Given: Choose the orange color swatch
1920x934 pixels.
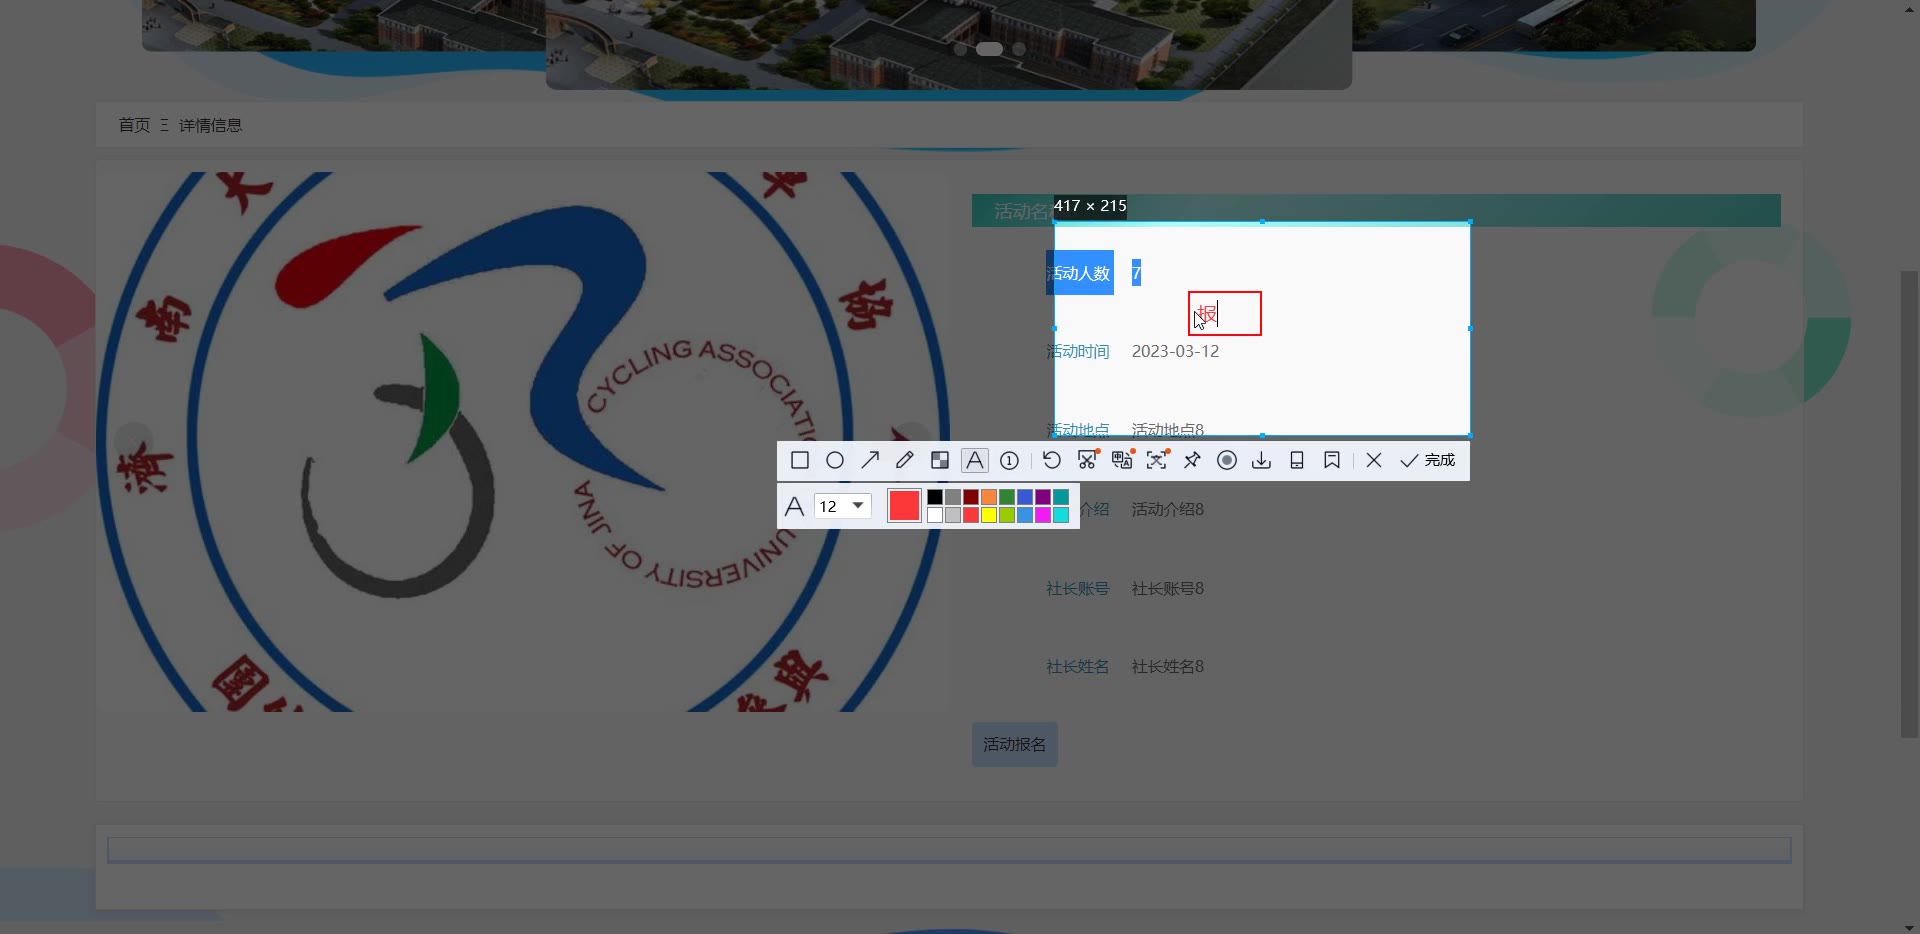Looking at the screenshot, I should [989, 497].
